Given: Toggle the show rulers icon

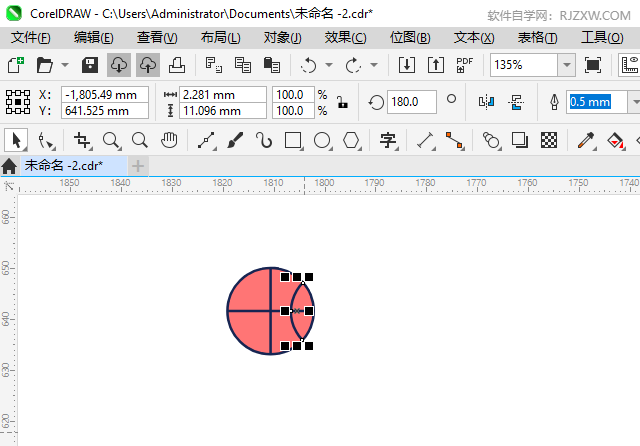Looking at the screenshot, I should pos(630,65).
